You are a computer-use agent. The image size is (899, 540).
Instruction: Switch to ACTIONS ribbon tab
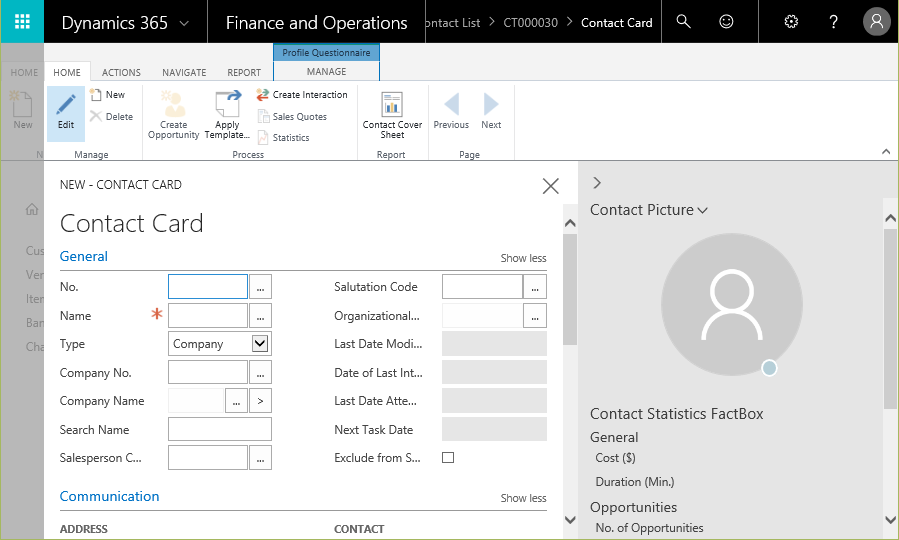click(121, 72)
